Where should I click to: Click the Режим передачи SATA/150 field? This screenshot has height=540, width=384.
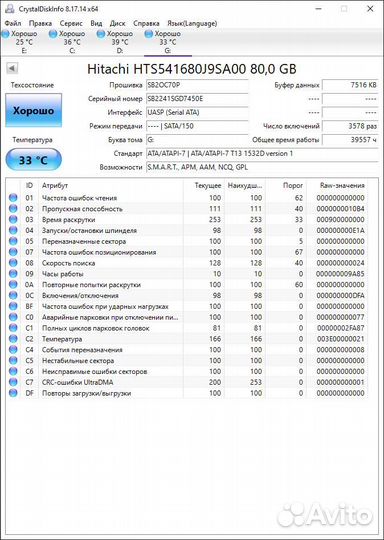(197, 126)
